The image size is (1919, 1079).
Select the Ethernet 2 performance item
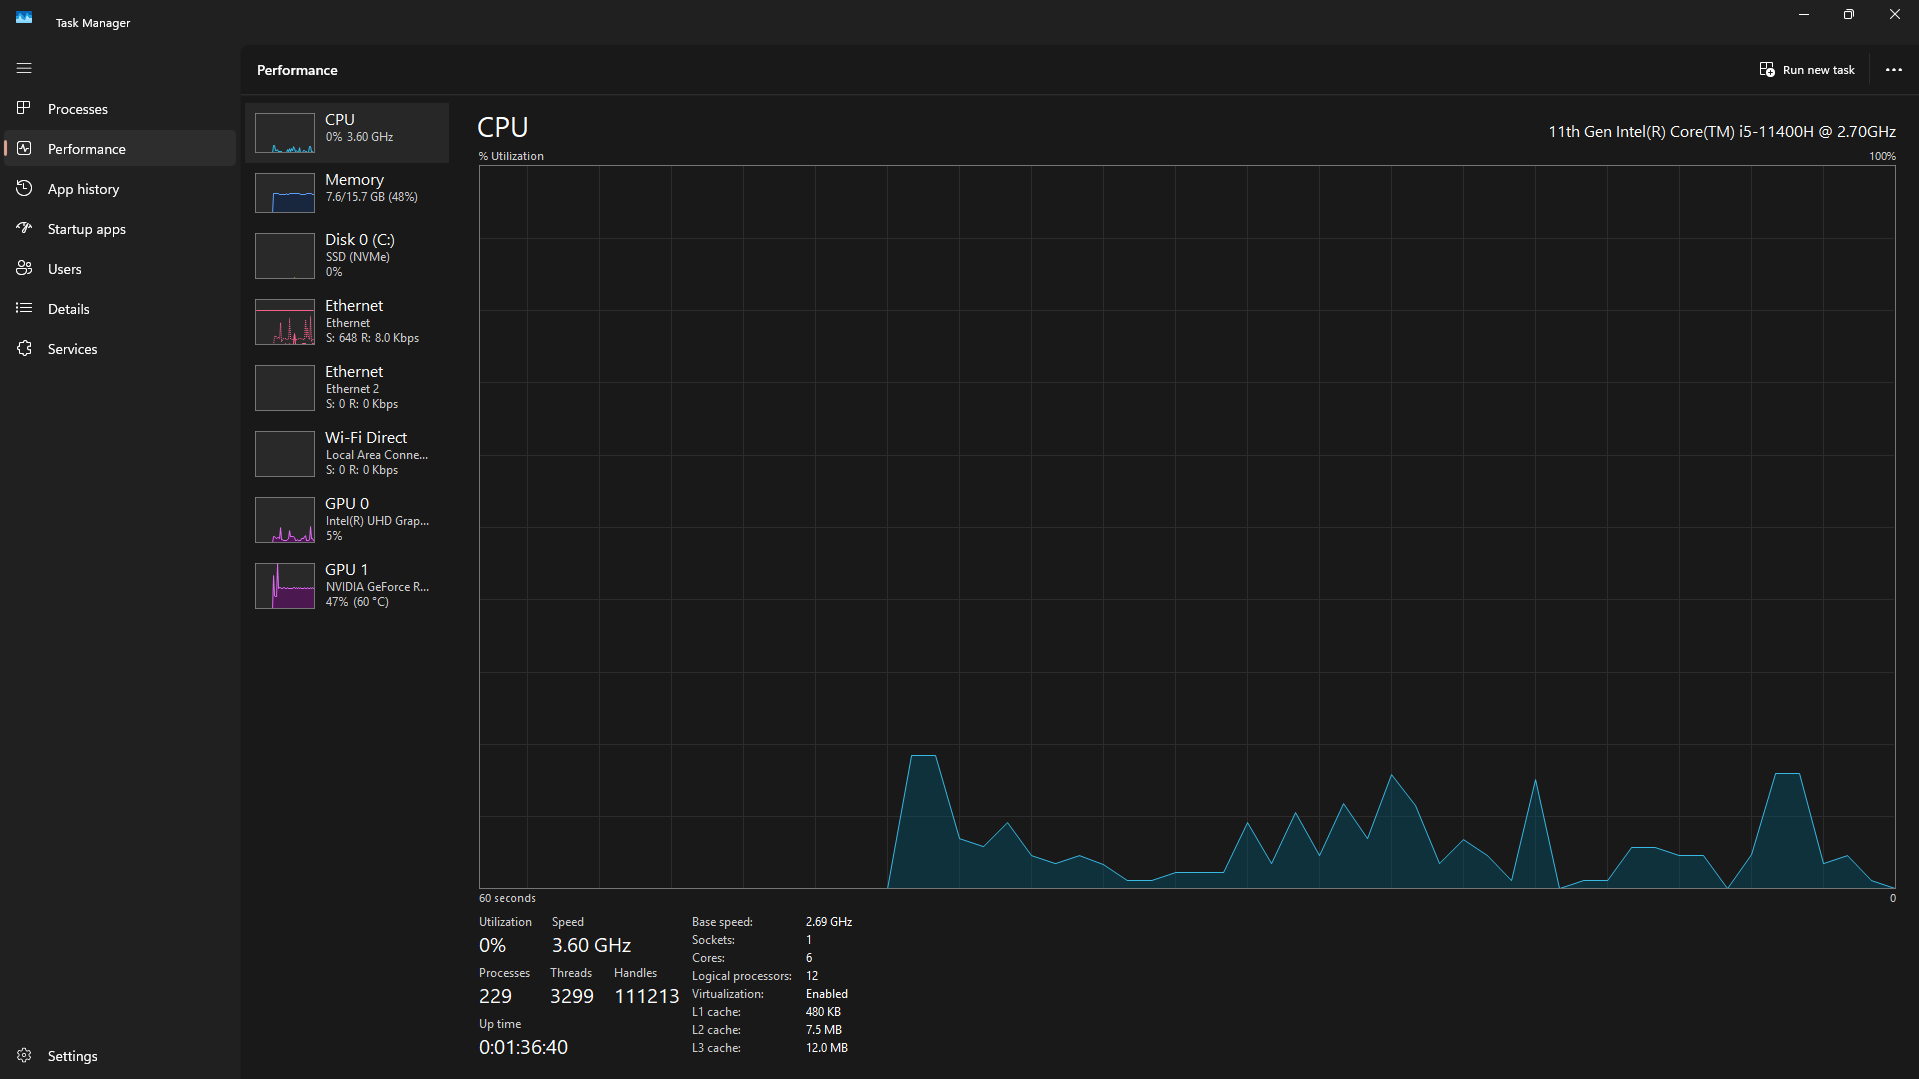(x=347, y=387)
